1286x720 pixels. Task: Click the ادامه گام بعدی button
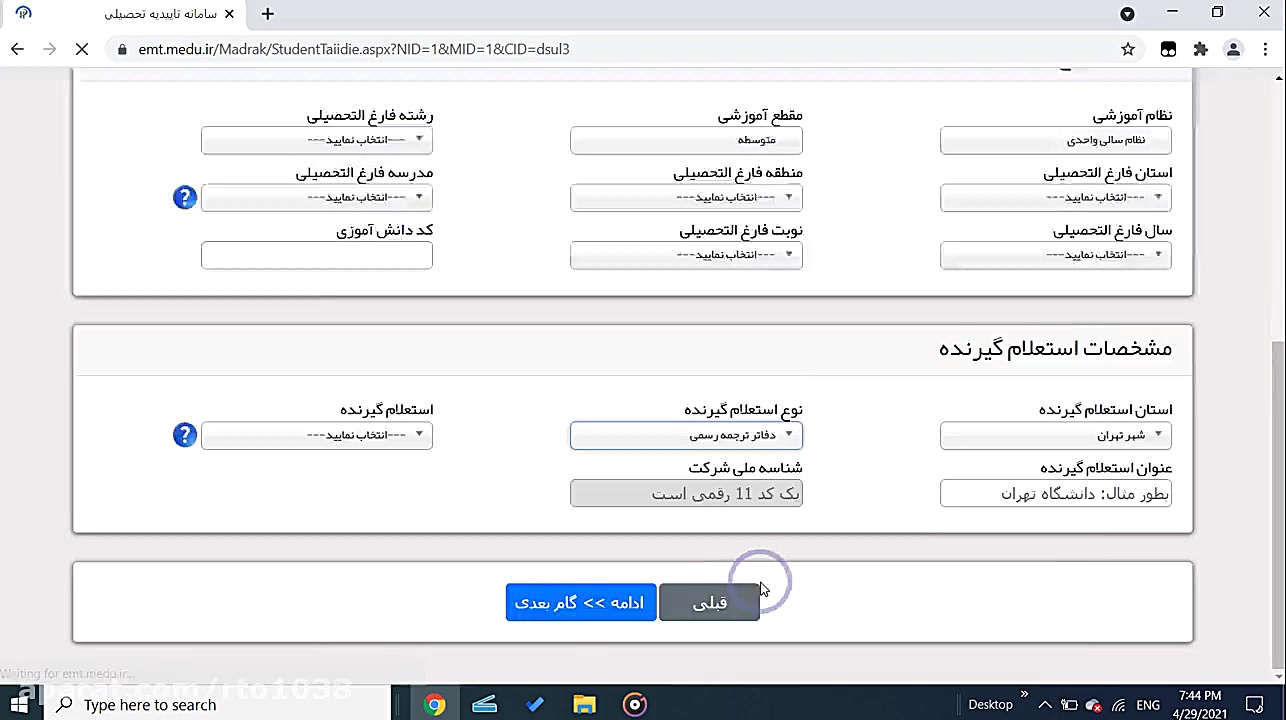point(581,602)
